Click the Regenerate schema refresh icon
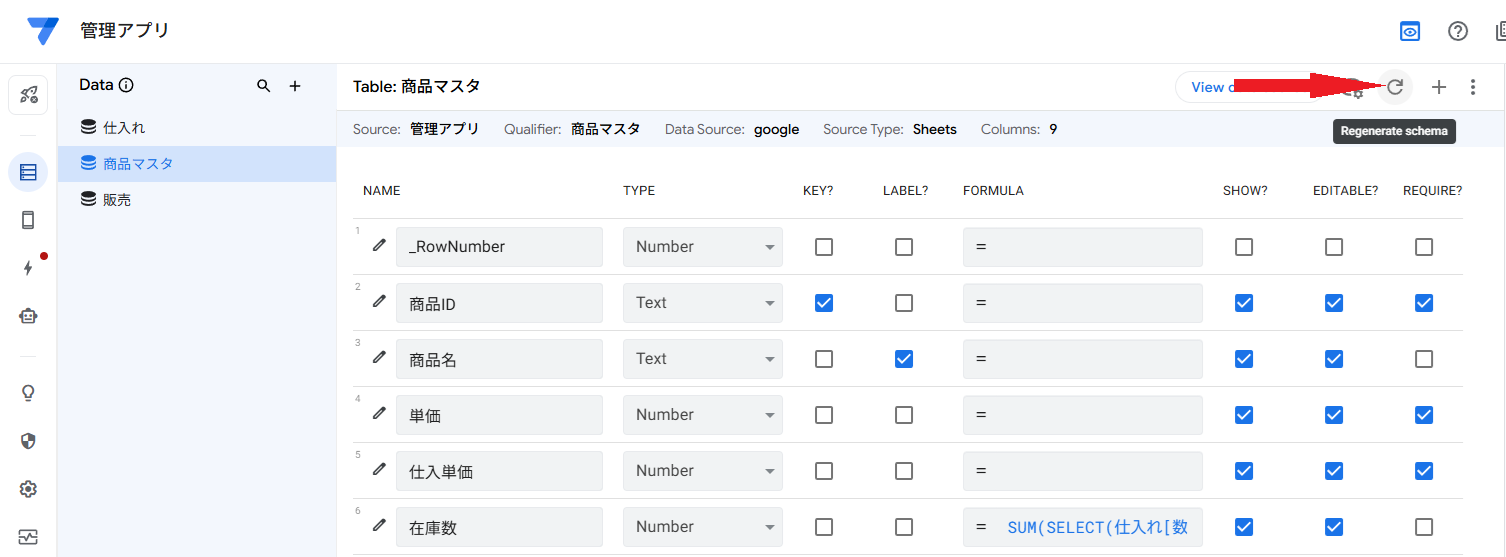 point(1395,87)
